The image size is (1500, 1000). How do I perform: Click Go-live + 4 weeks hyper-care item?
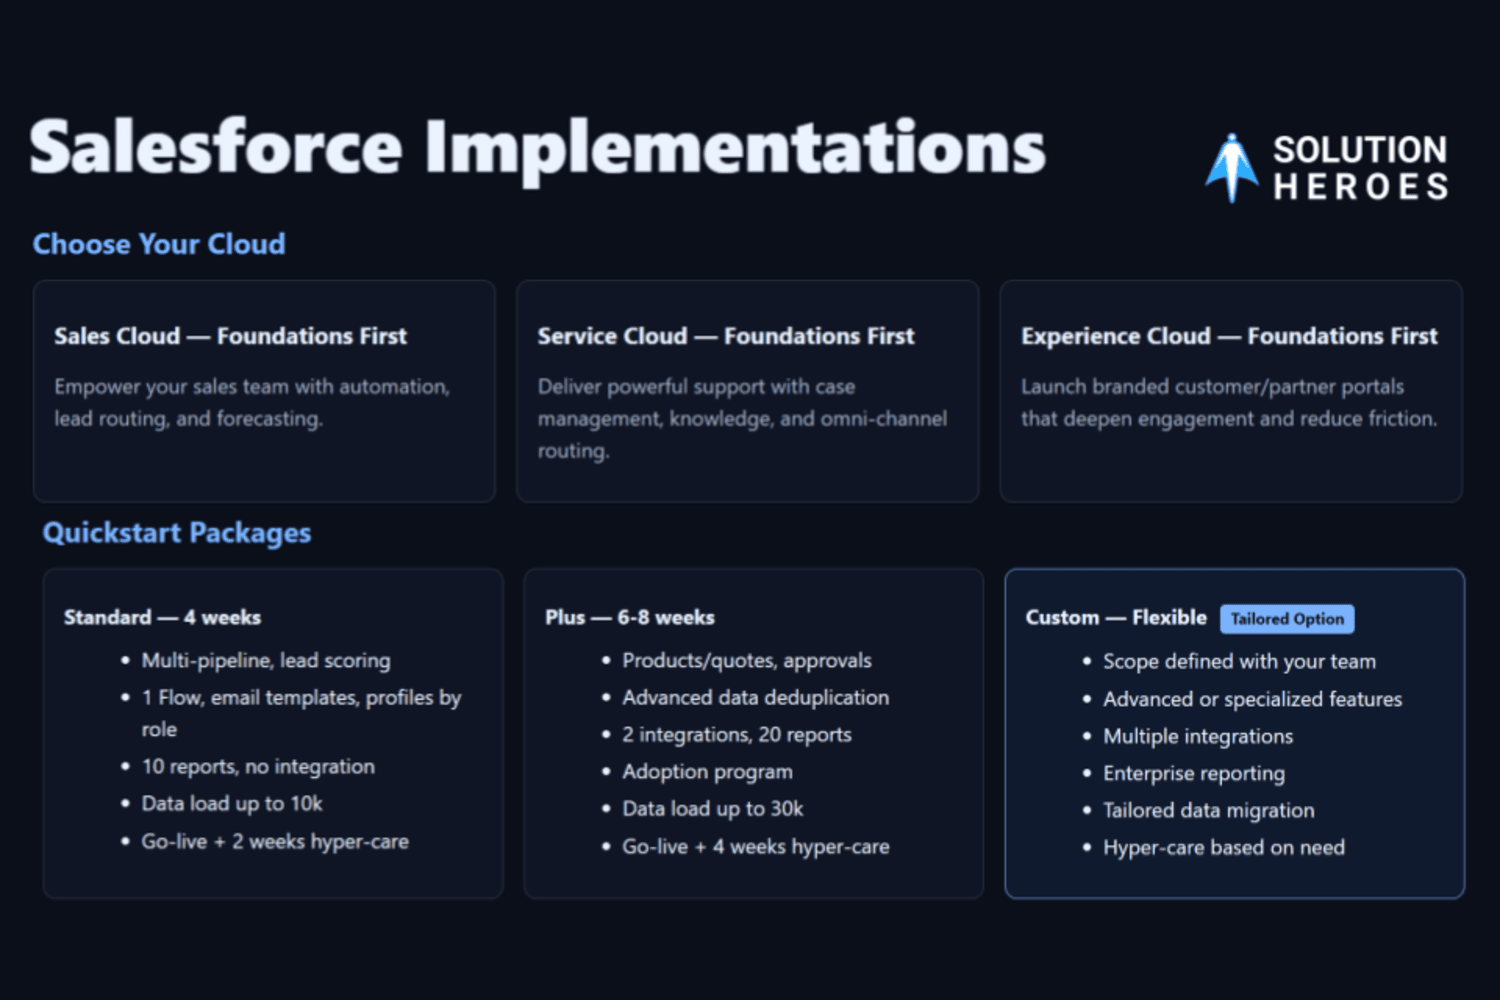(755, 847)
